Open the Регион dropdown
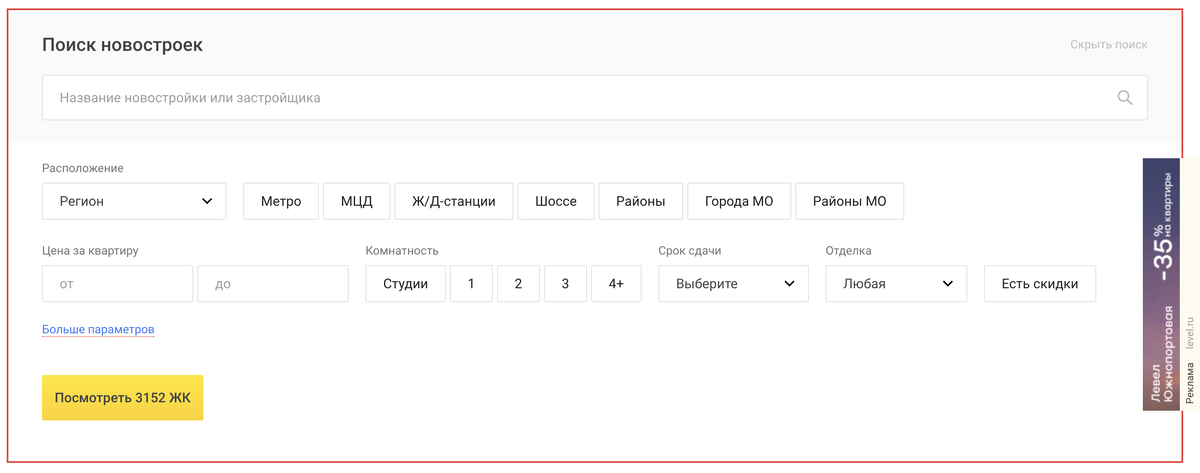 tap(134, 201)
